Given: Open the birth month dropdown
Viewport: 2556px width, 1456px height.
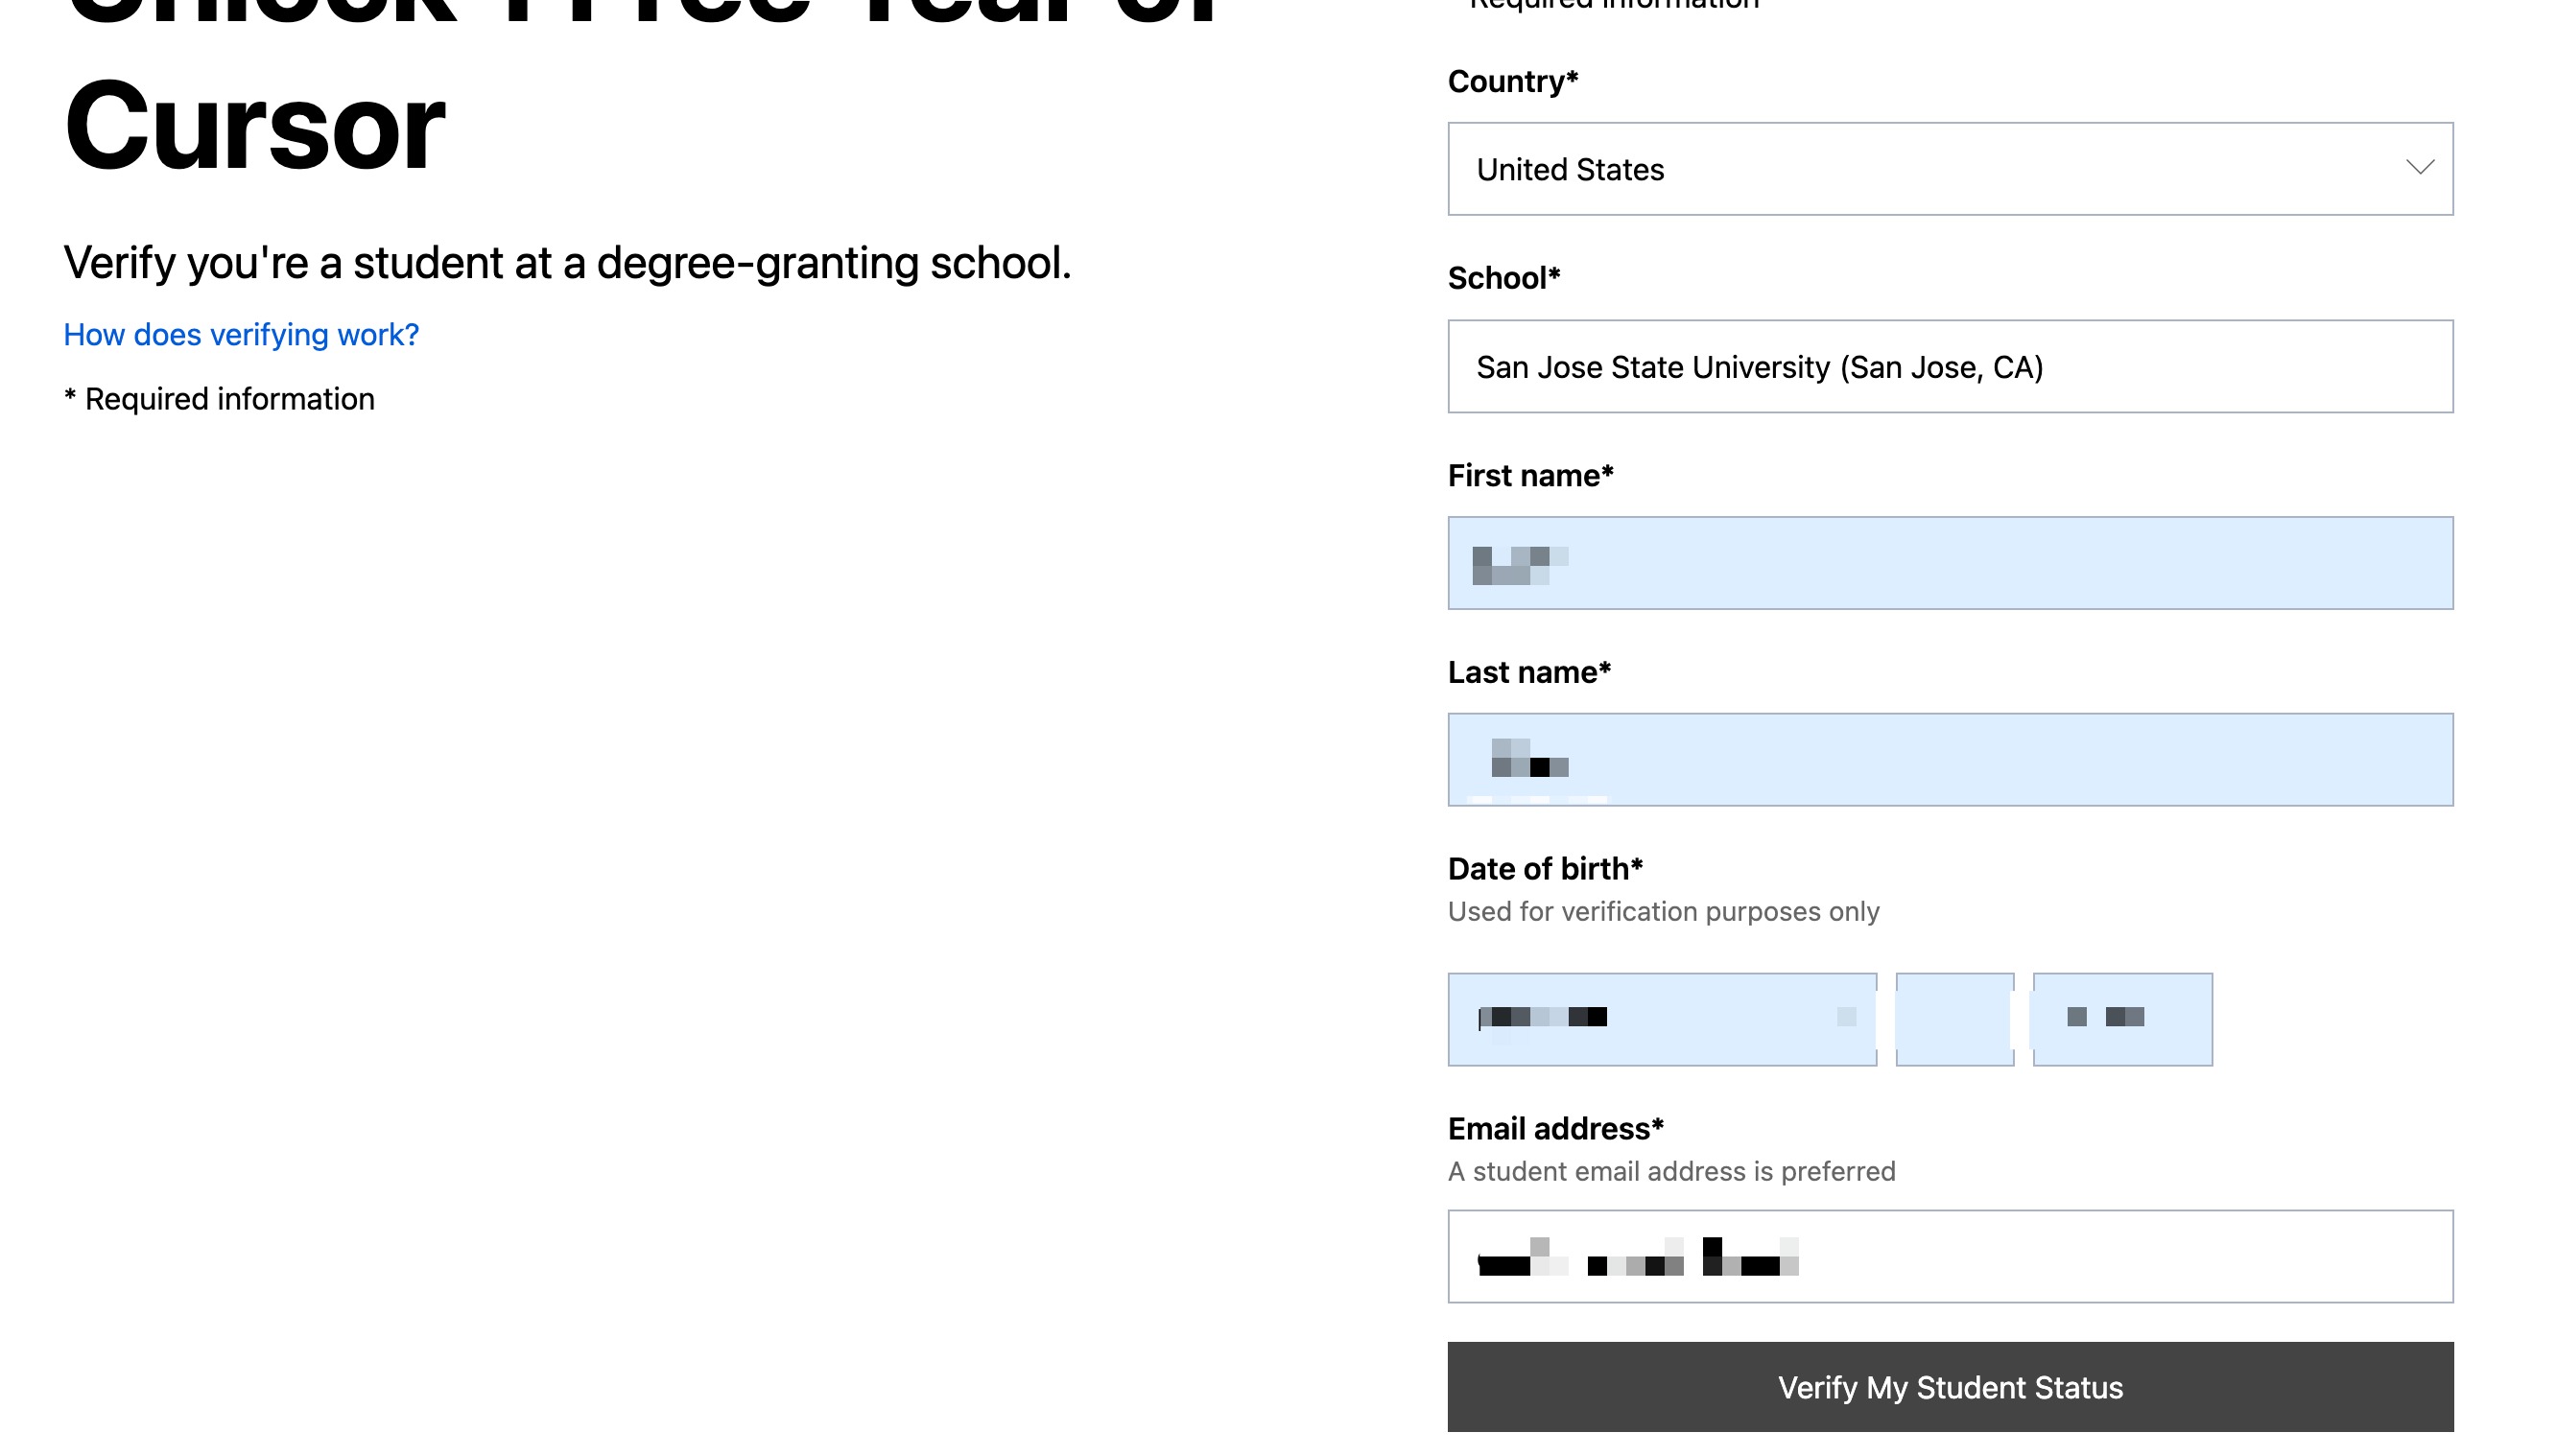Looking at the screenshot, I should pos(1661,1019).
